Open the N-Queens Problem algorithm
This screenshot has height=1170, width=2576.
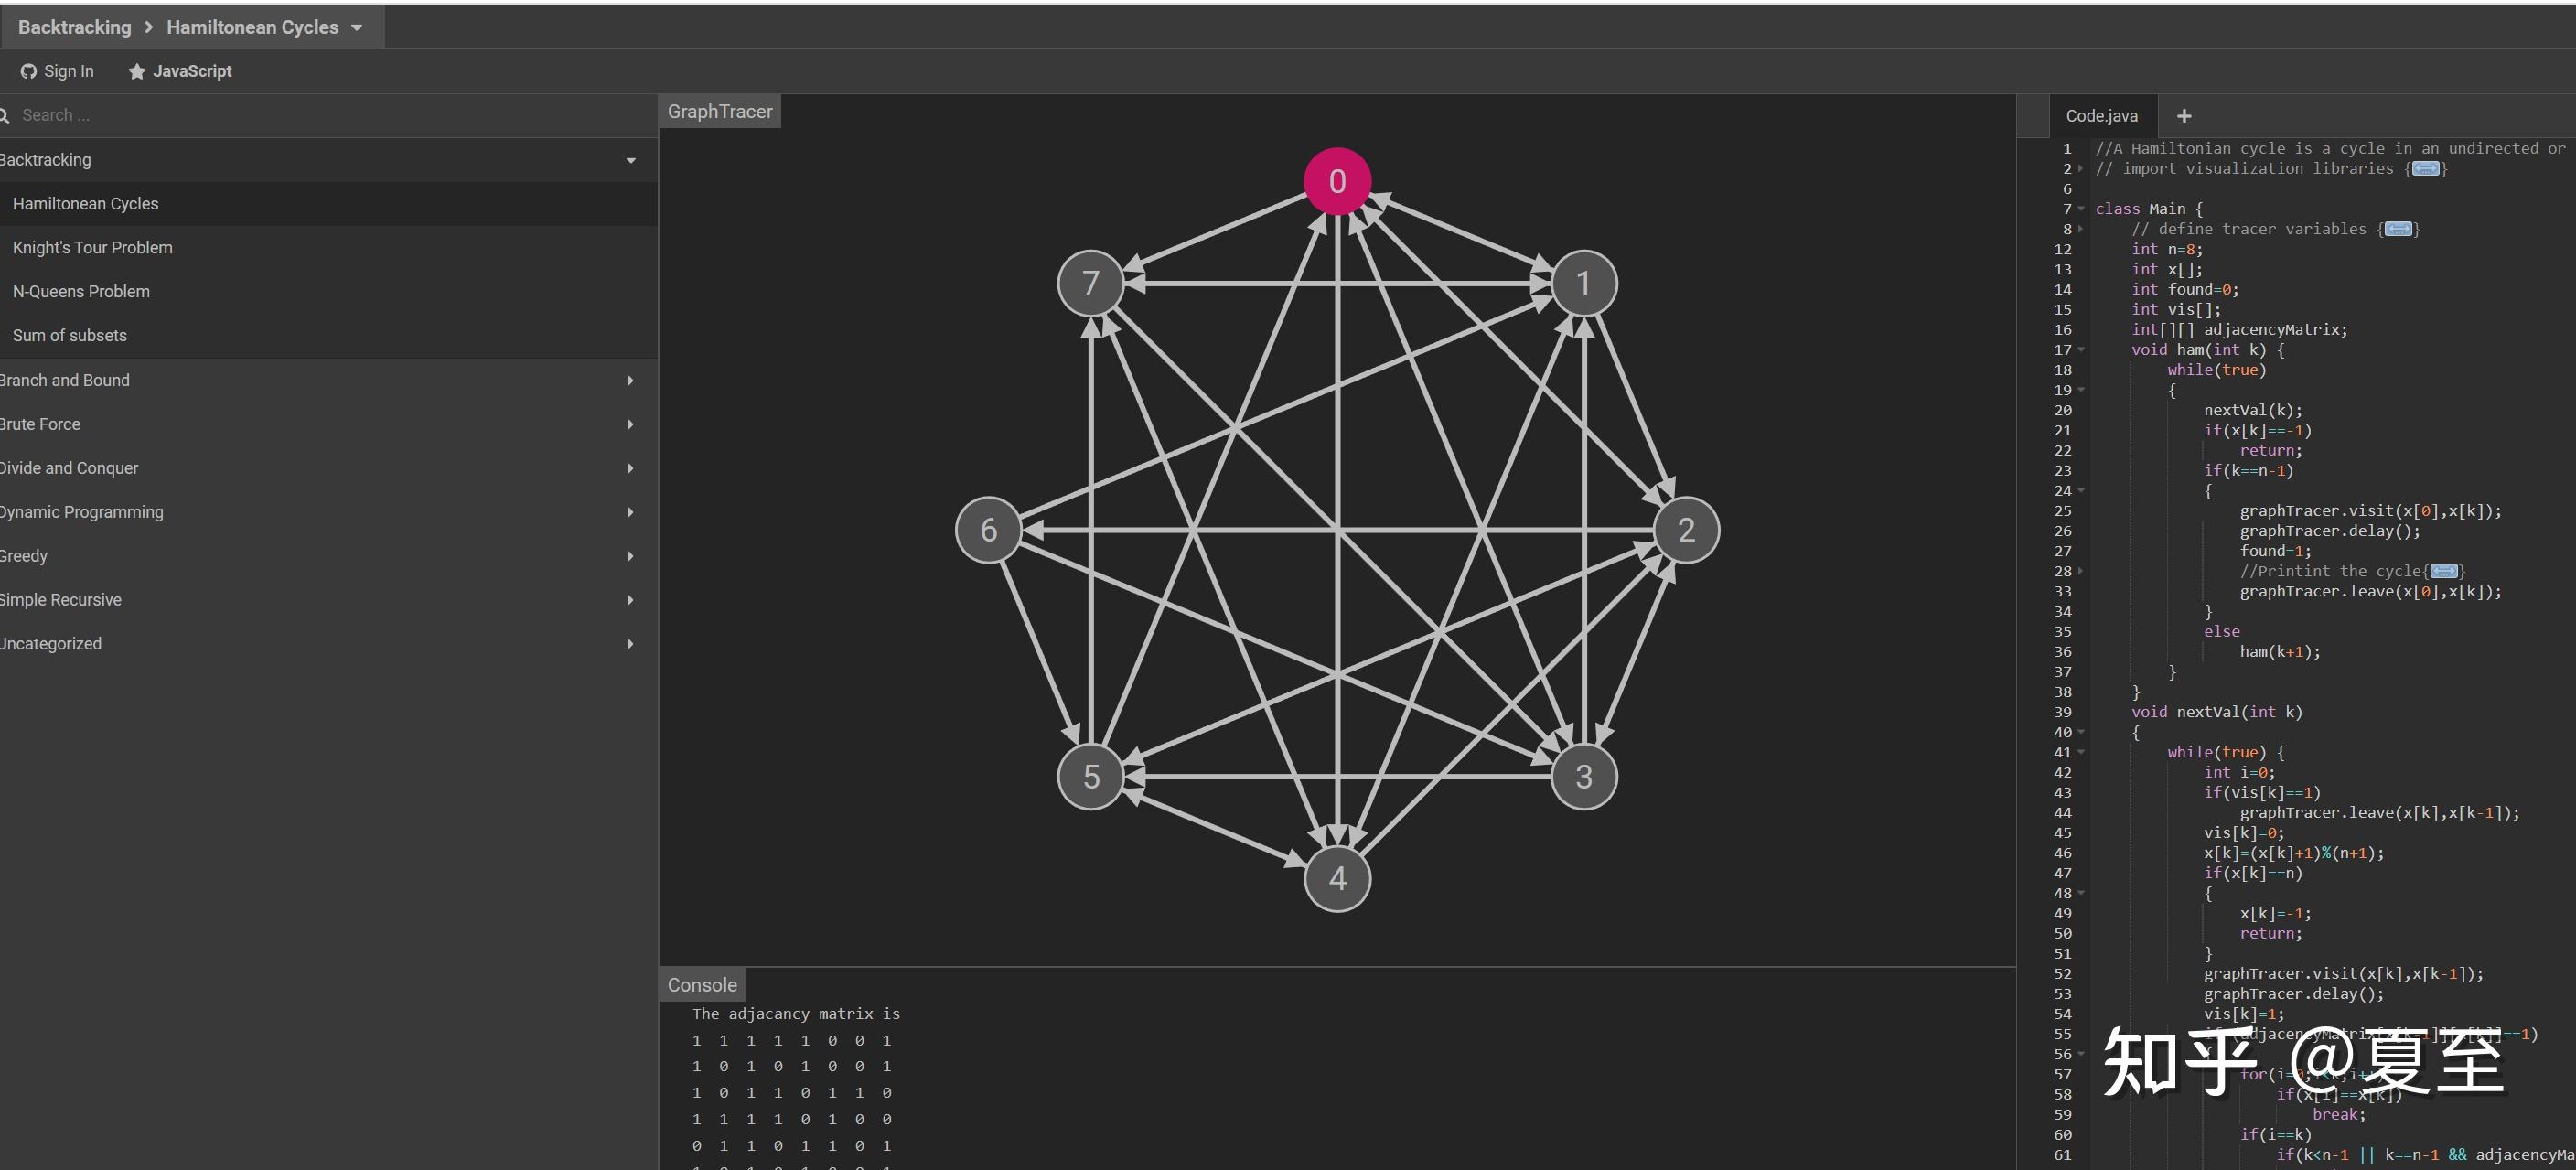(81, 292)
